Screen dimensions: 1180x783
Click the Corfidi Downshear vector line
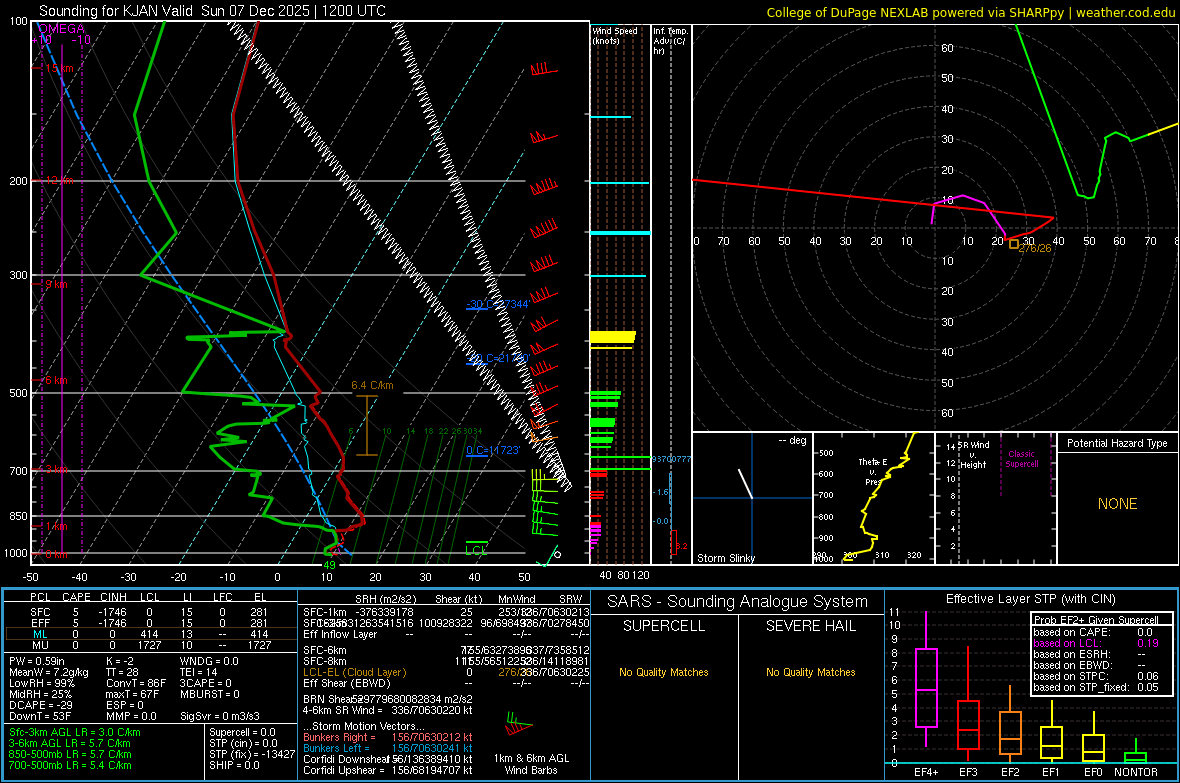tap(388, 759)
